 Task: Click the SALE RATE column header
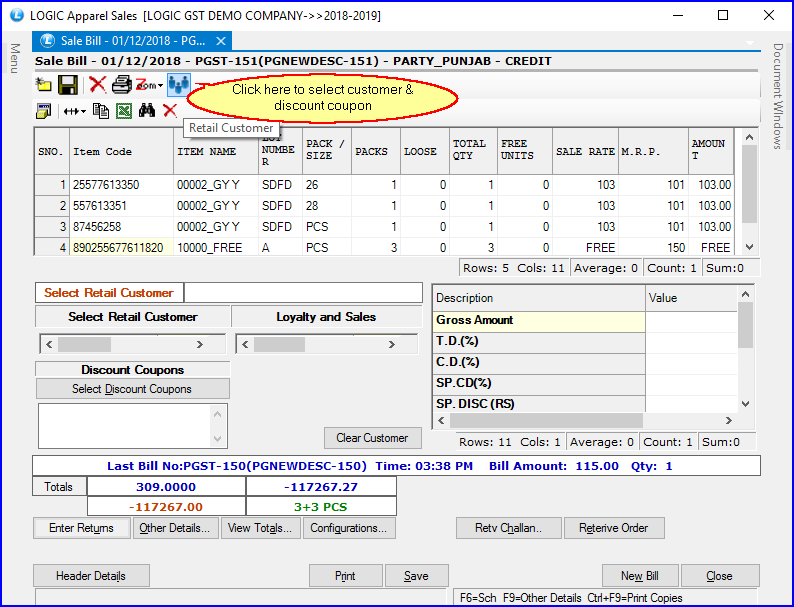pyautogui.click(x=585, y=151)
